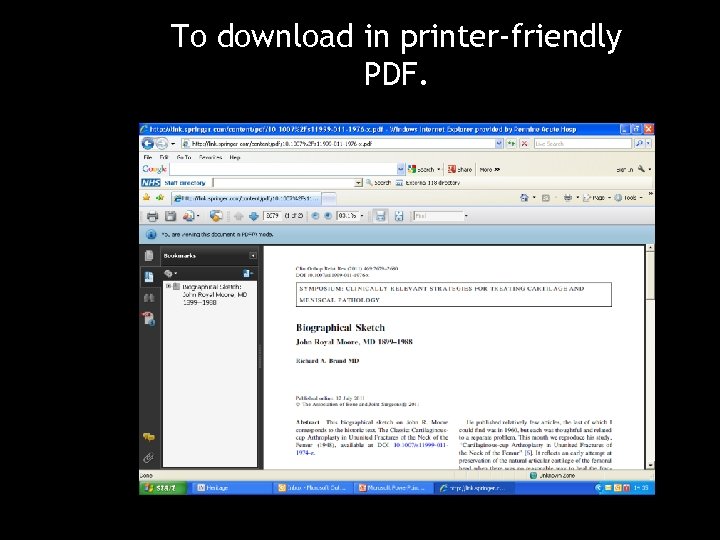
Task: Click the PDF page number field
Action: (272, 216)
